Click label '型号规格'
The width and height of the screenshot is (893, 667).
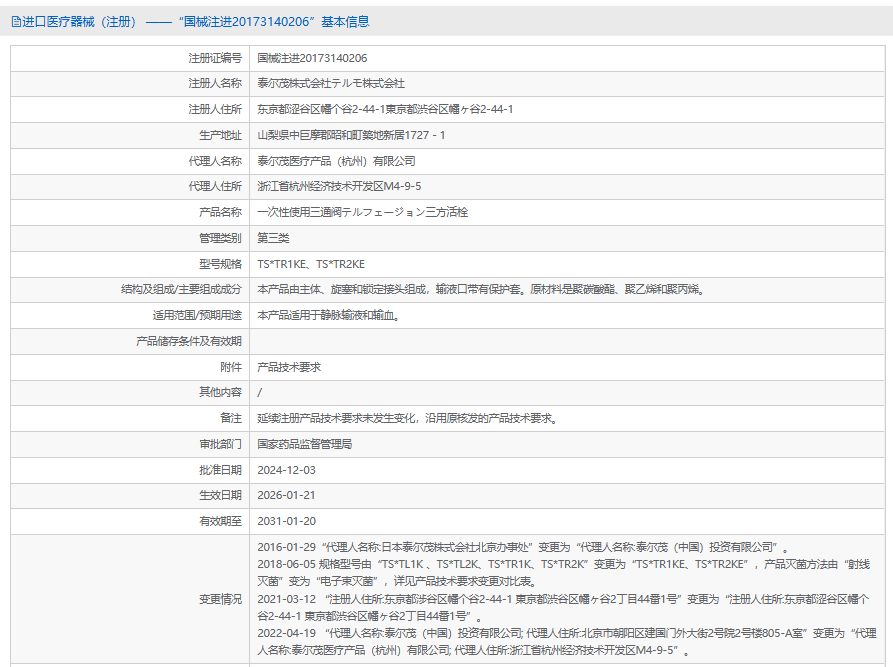220,264
